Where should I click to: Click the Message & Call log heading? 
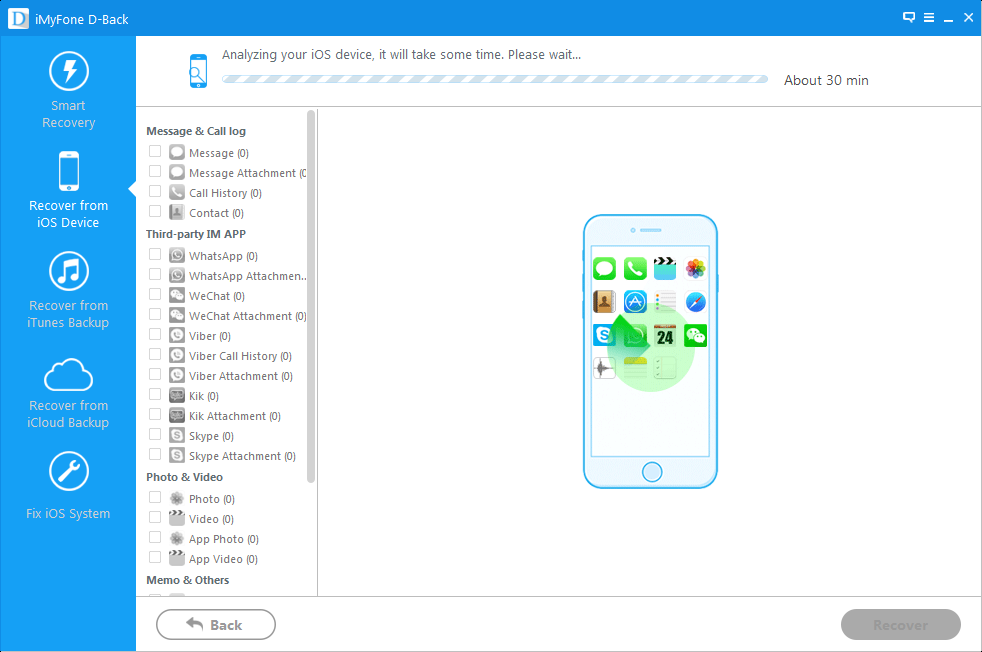(x=195, y=132)
